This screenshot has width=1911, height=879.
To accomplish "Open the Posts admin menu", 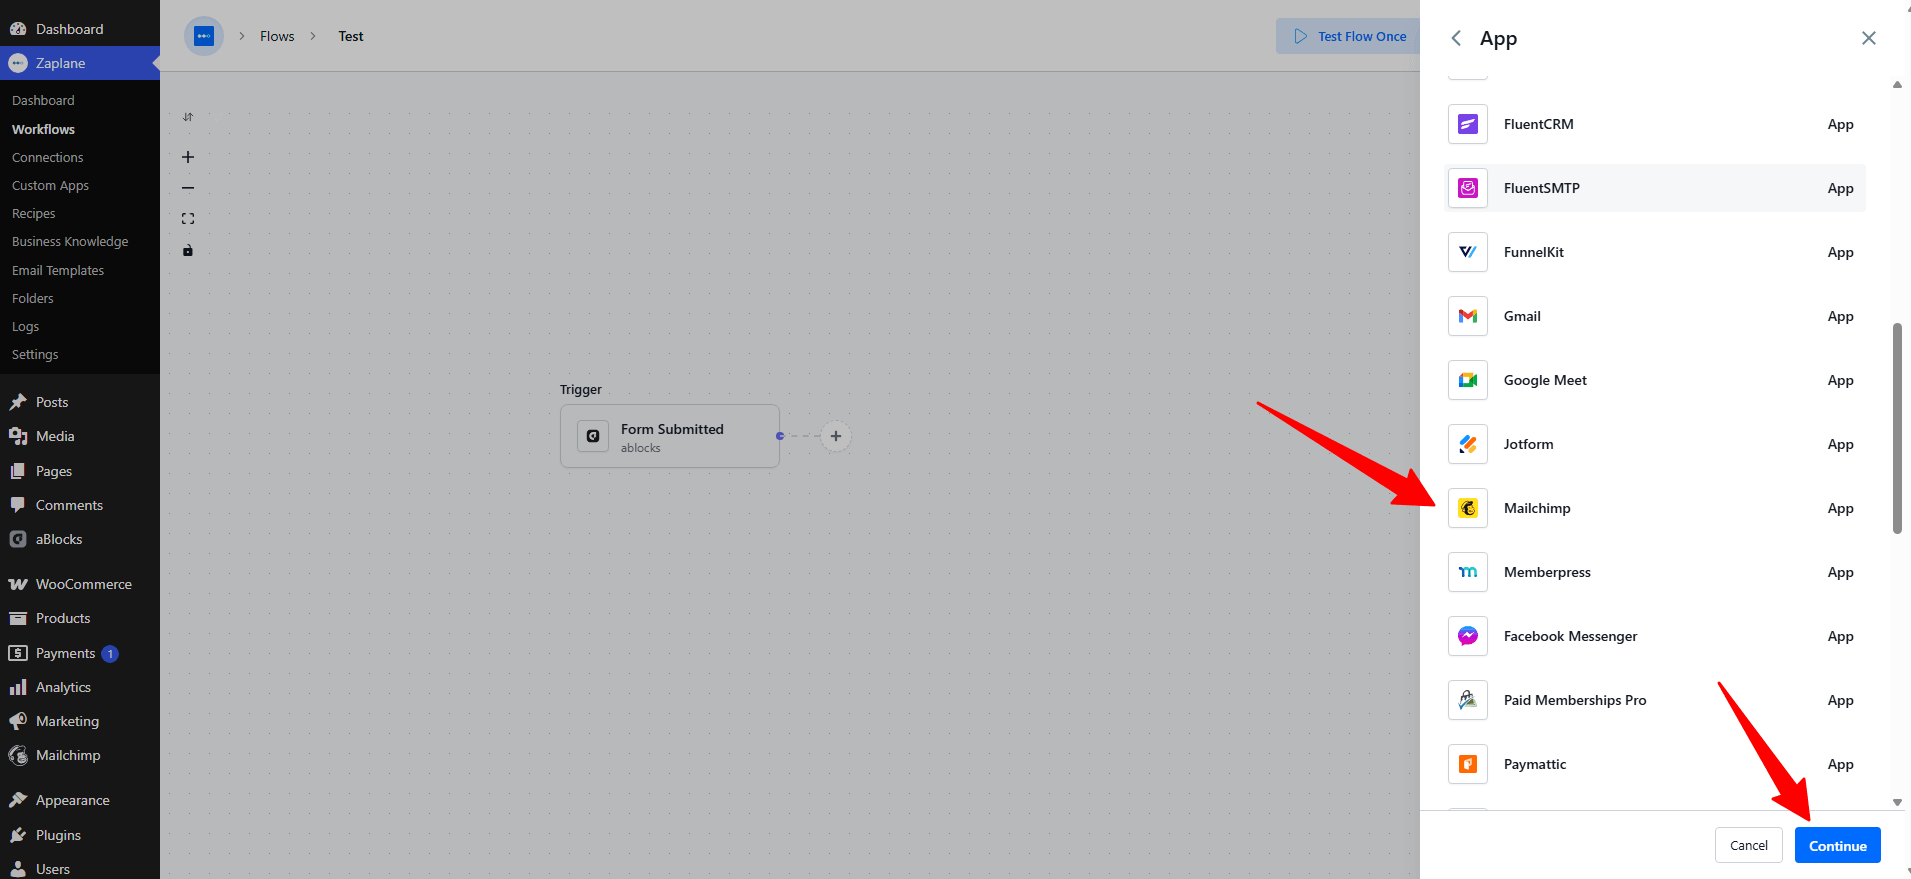I will click(x=80, y=402).
